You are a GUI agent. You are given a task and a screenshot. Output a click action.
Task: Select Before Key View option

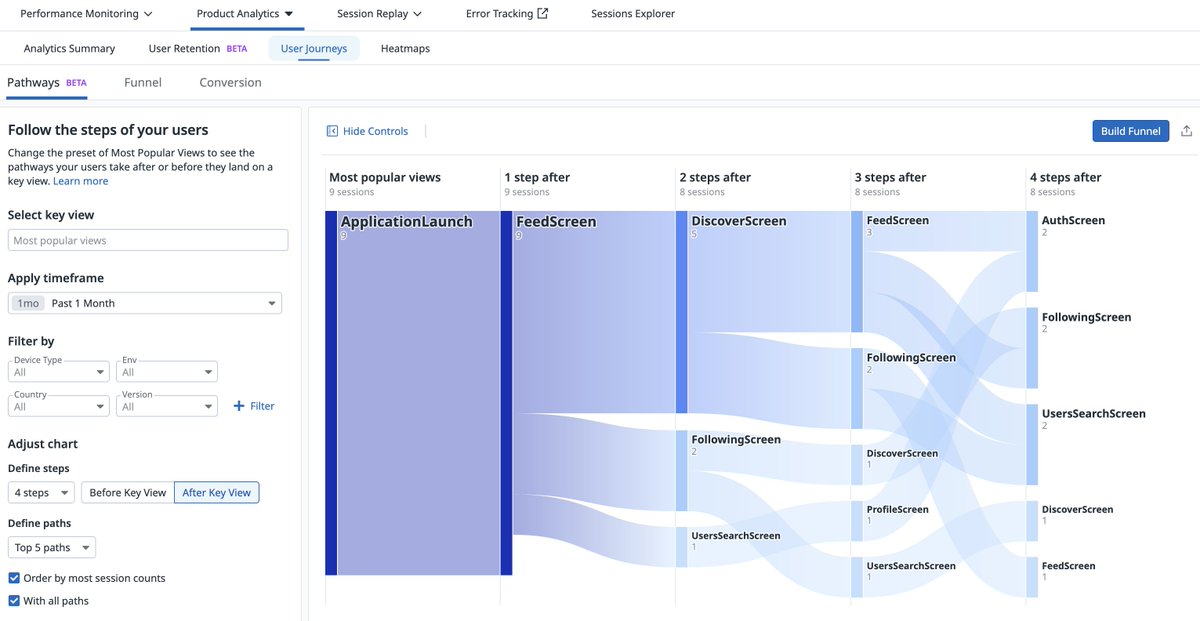(128, 492)
